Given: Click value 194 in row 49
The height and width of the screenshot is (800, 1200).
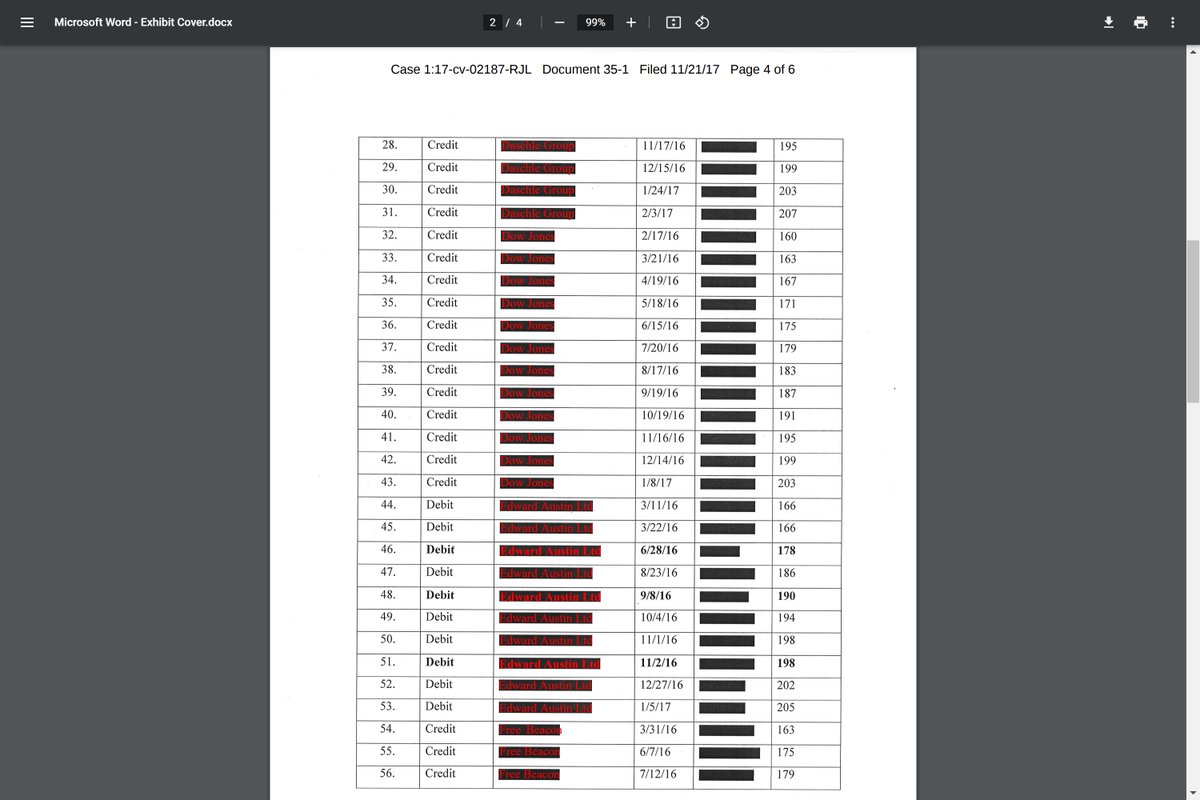Looking at the screenshot, I should point(787,619).
